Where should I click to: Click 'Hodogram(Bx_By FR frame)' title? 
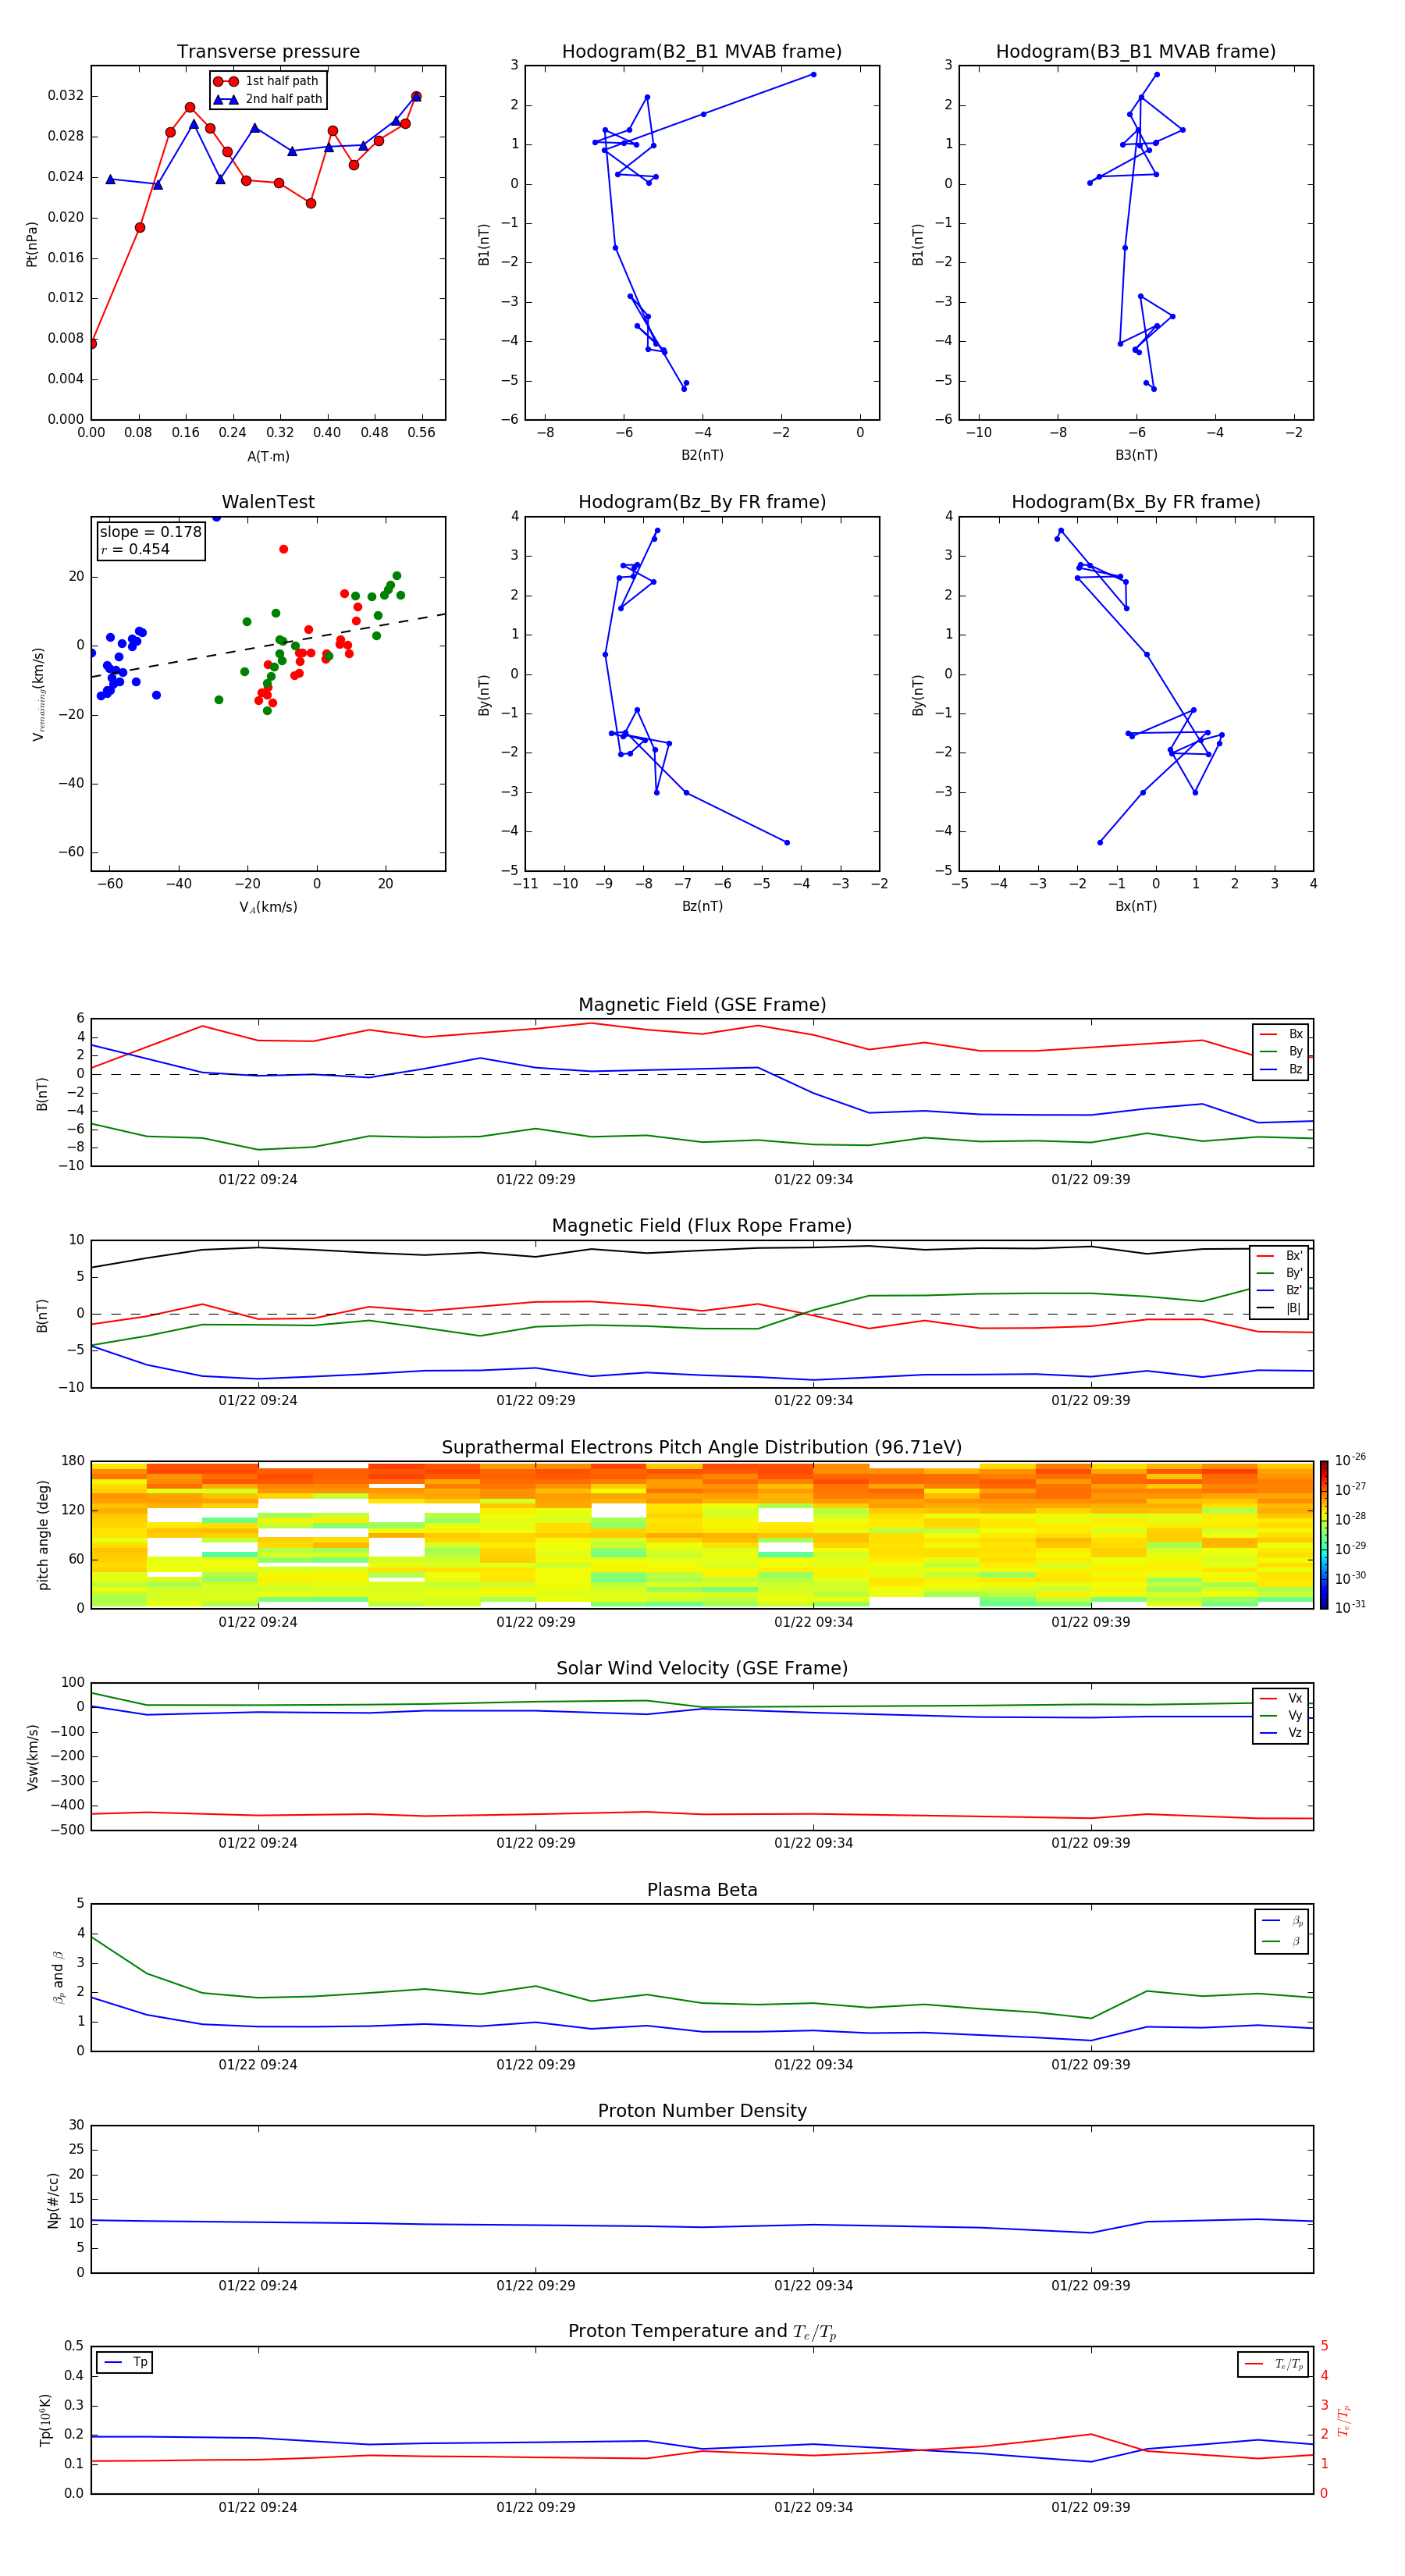coord(1136,502)
